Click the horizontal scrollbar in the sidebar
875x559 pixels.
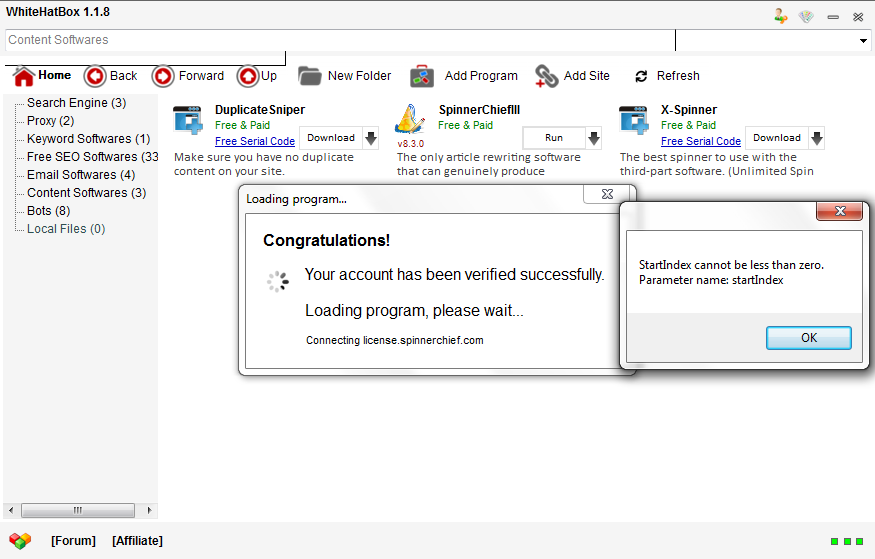(x=78, y=510)
